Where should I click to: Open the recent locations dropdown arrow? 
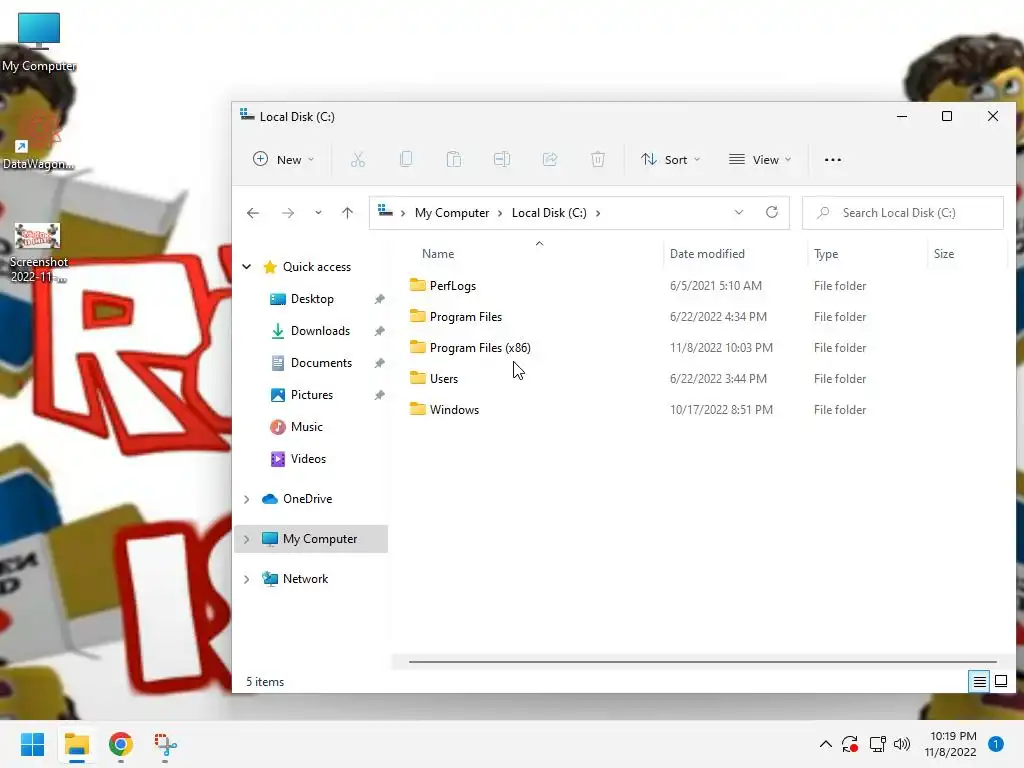click(318, 213)
